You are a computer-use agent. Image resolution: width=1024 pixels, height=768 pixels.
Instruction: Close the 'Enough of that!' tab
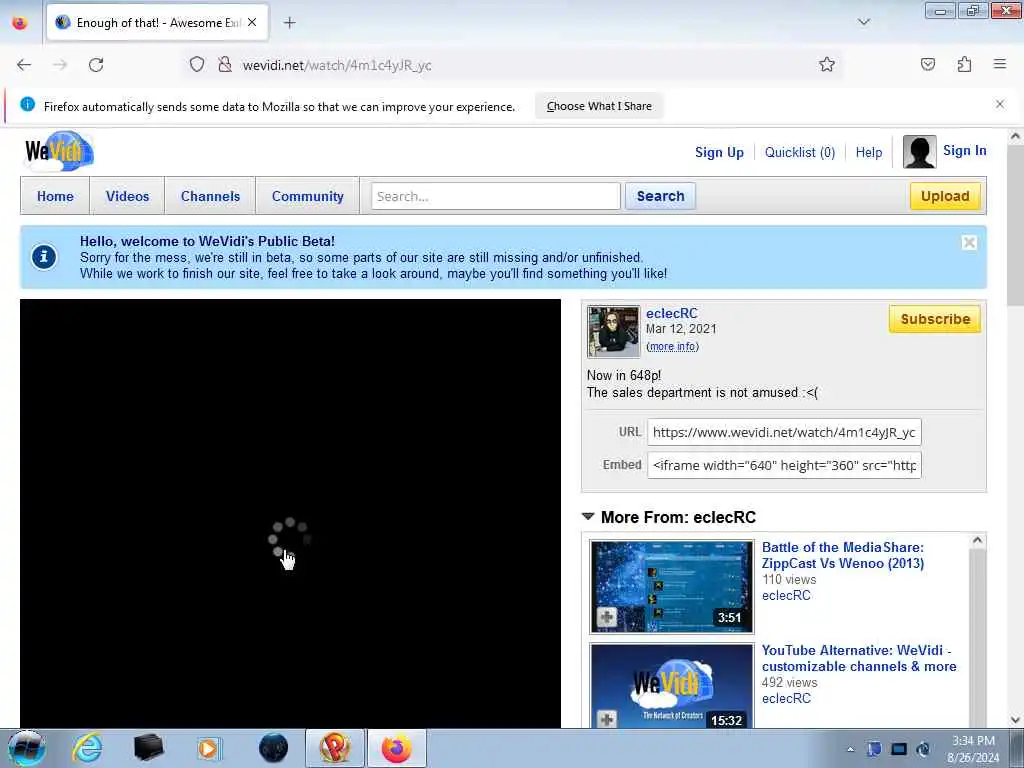252,22
